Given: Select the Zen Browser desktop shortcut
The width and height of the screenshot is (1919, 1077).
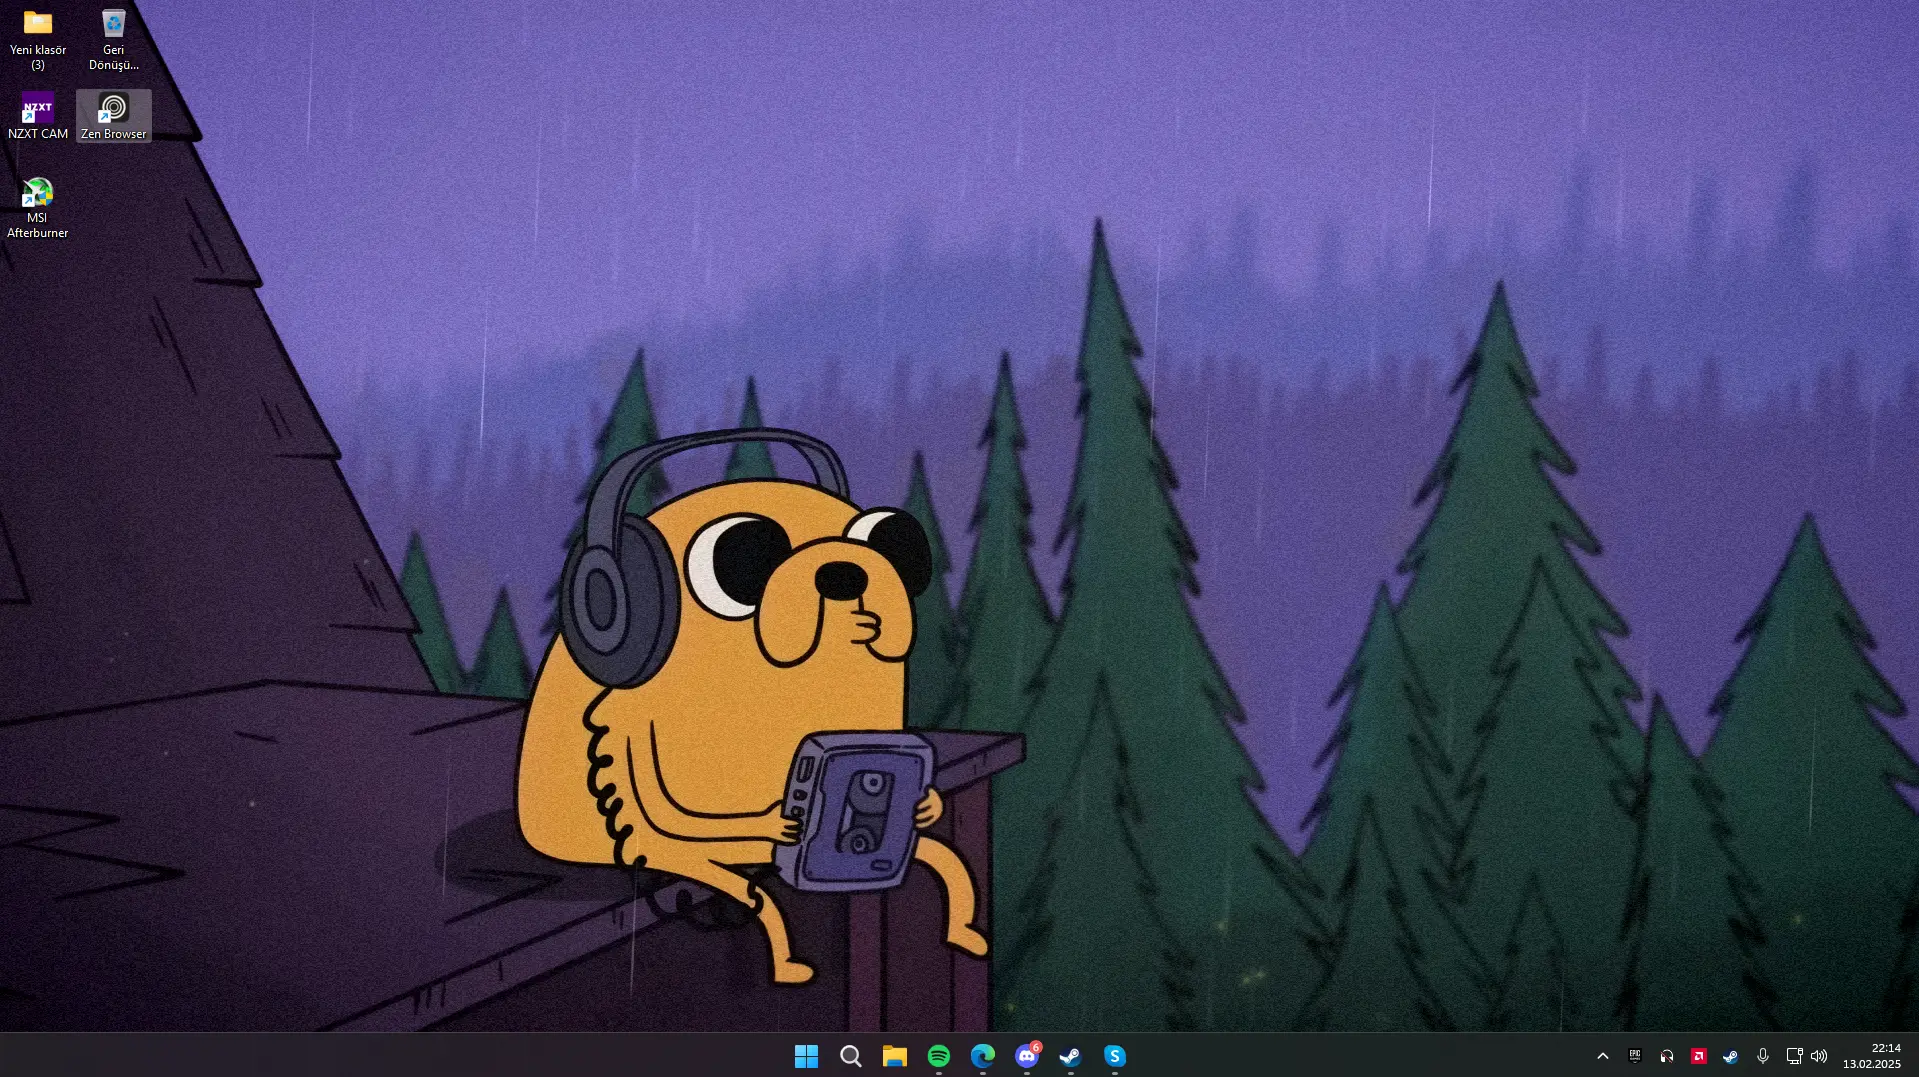Looking at the screenshot, I should [114, 116].
